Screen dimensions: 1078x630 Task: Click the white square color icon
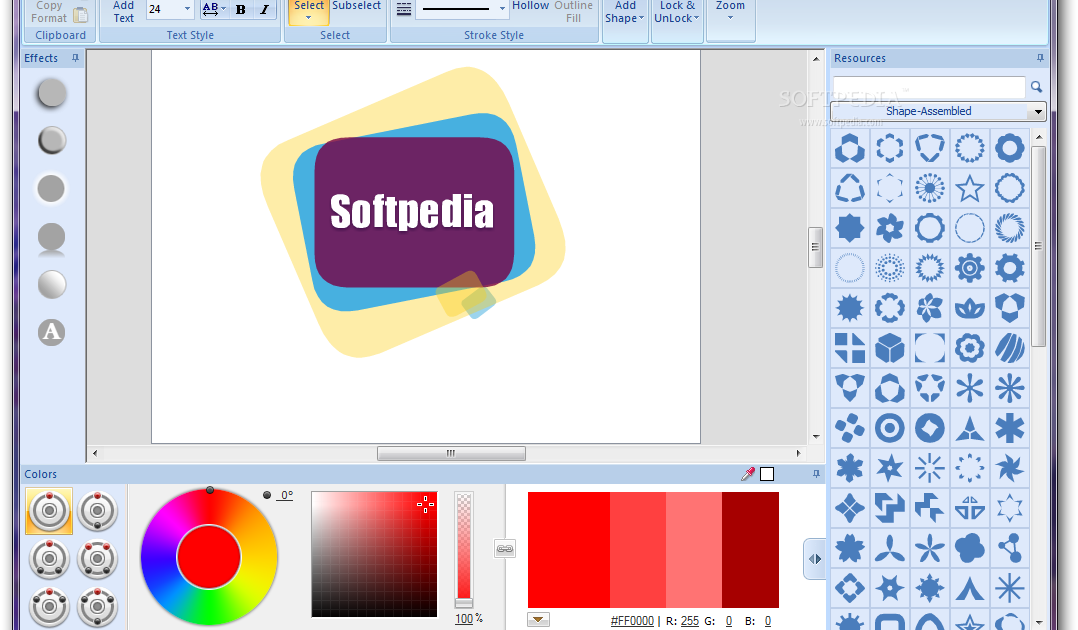[x=767, y=474]
